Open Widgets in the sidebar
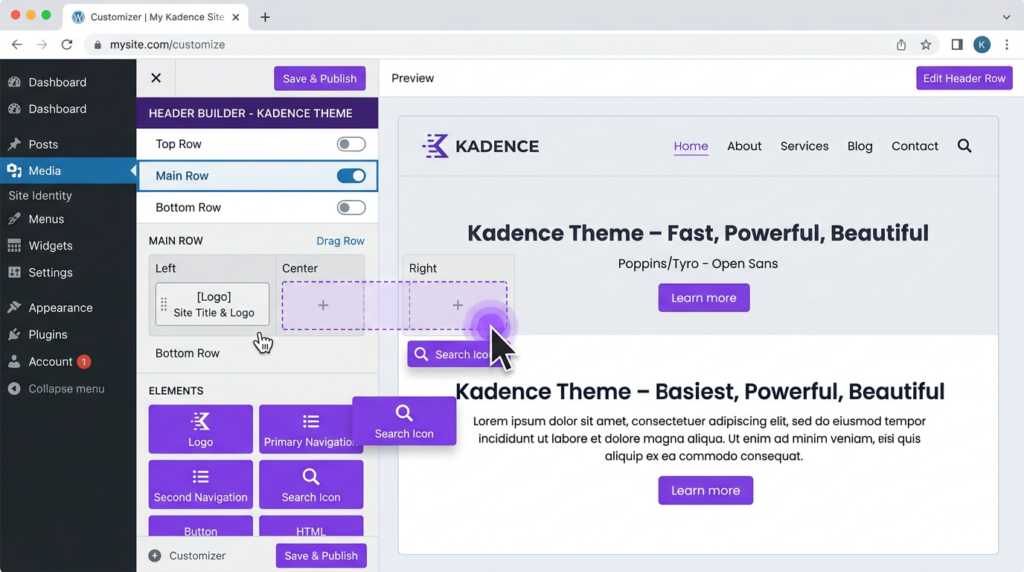This screenshot has width=1024, height=572. click(50, 246)
